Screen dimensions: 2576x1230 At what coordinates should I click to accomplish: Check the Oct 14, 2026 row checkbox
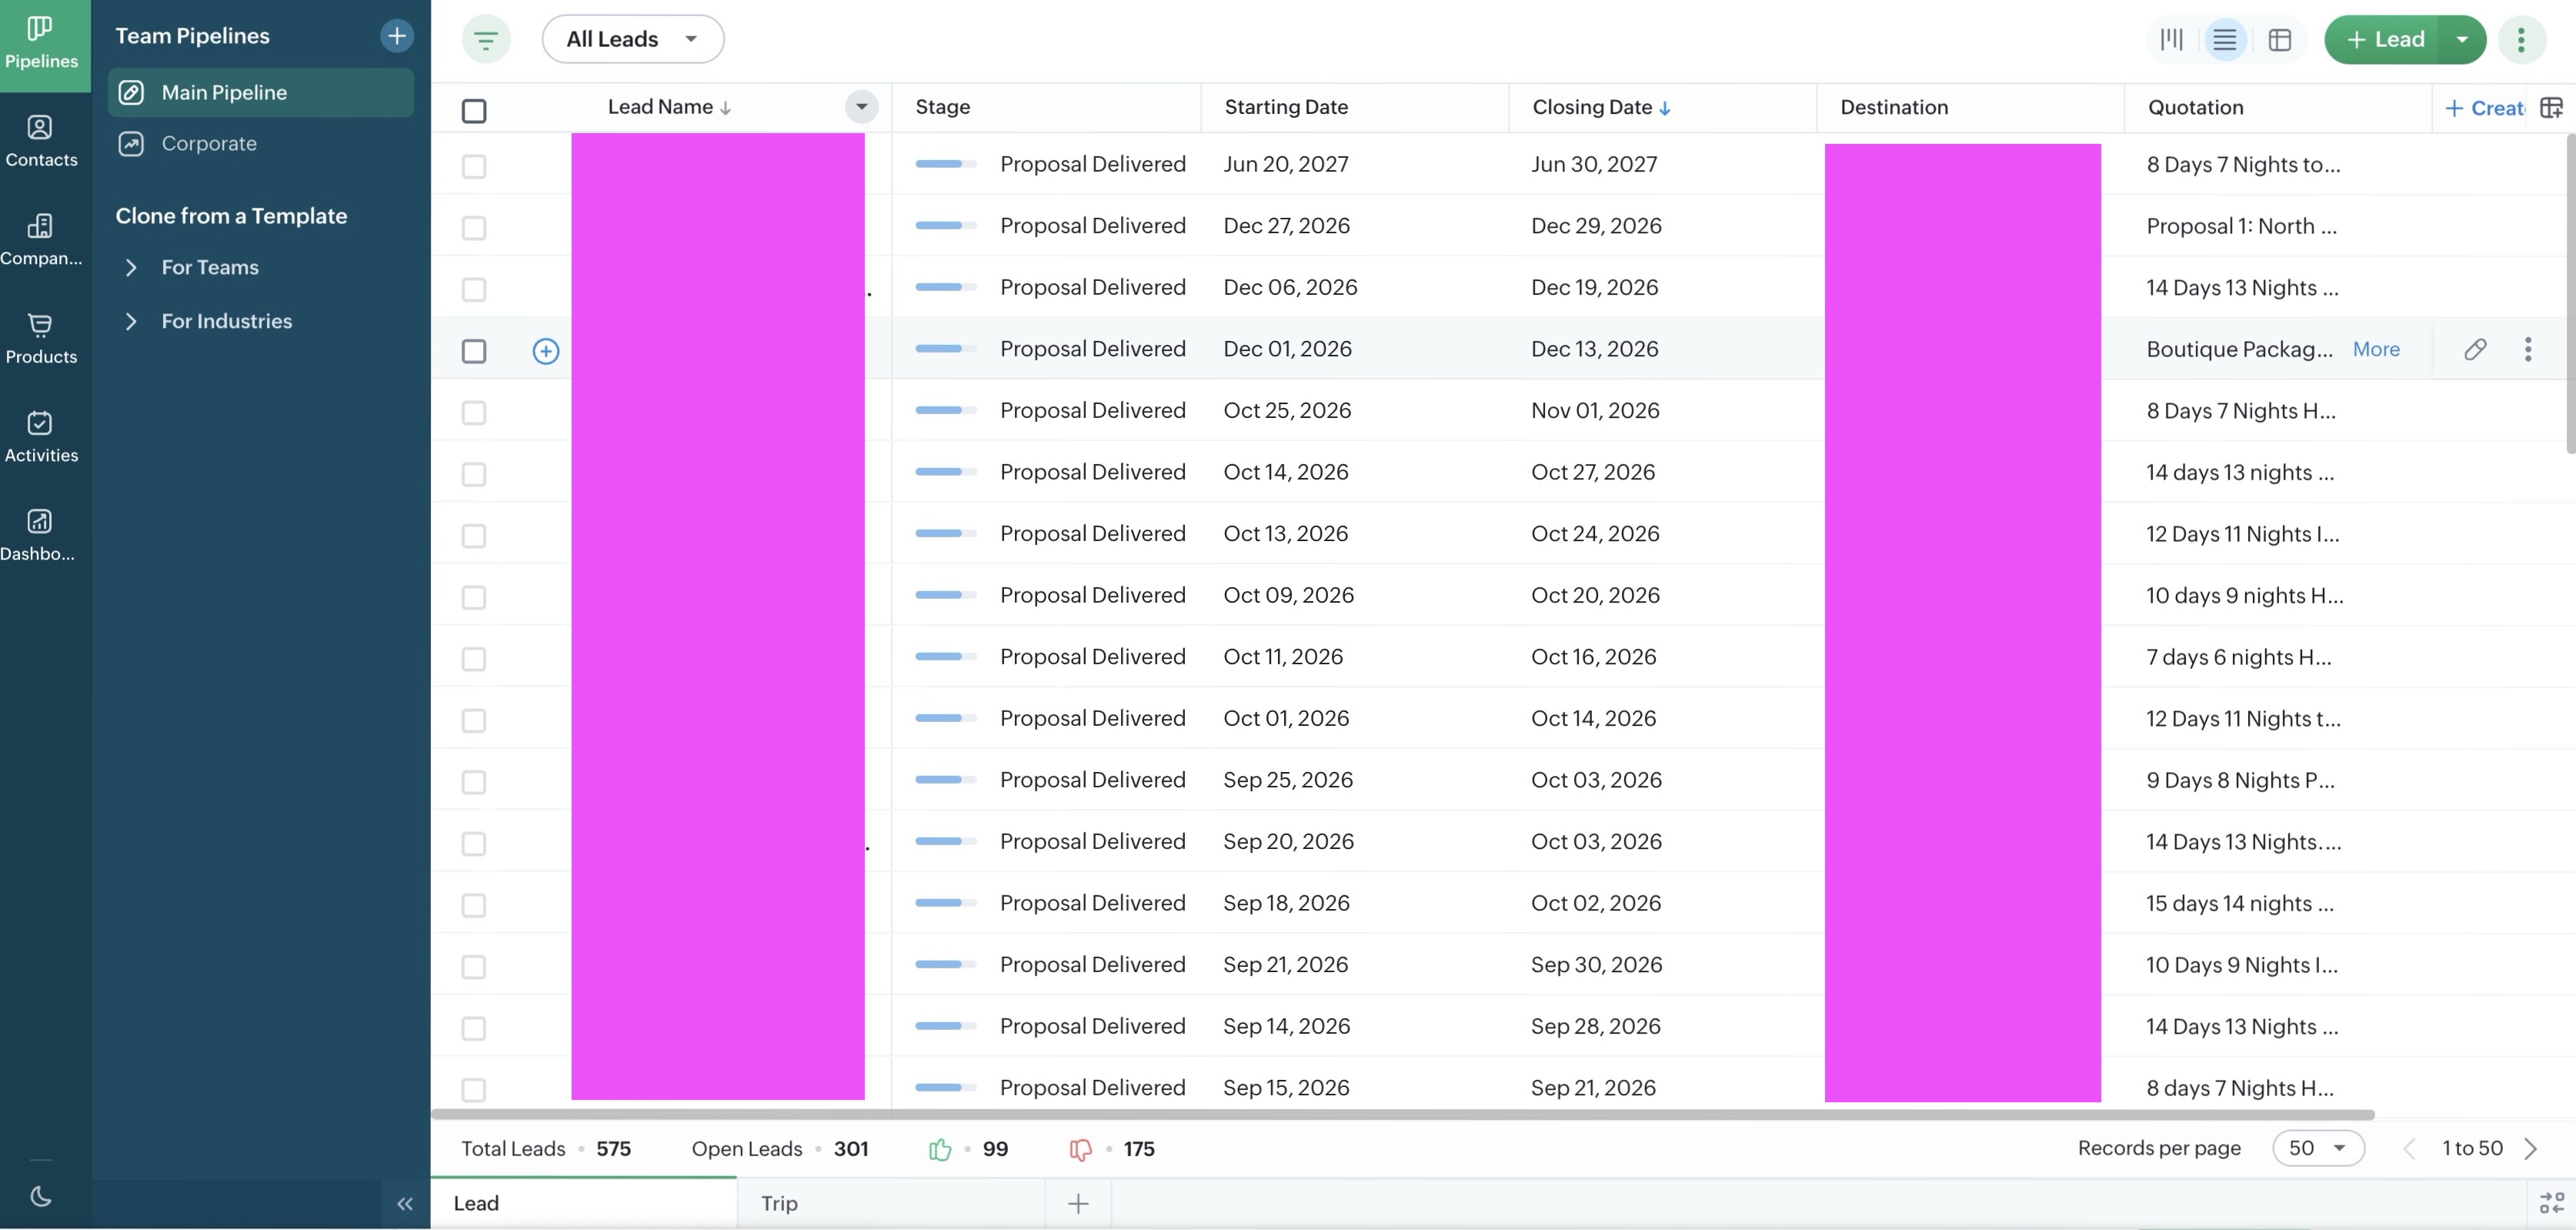click(x=474, y=474)
